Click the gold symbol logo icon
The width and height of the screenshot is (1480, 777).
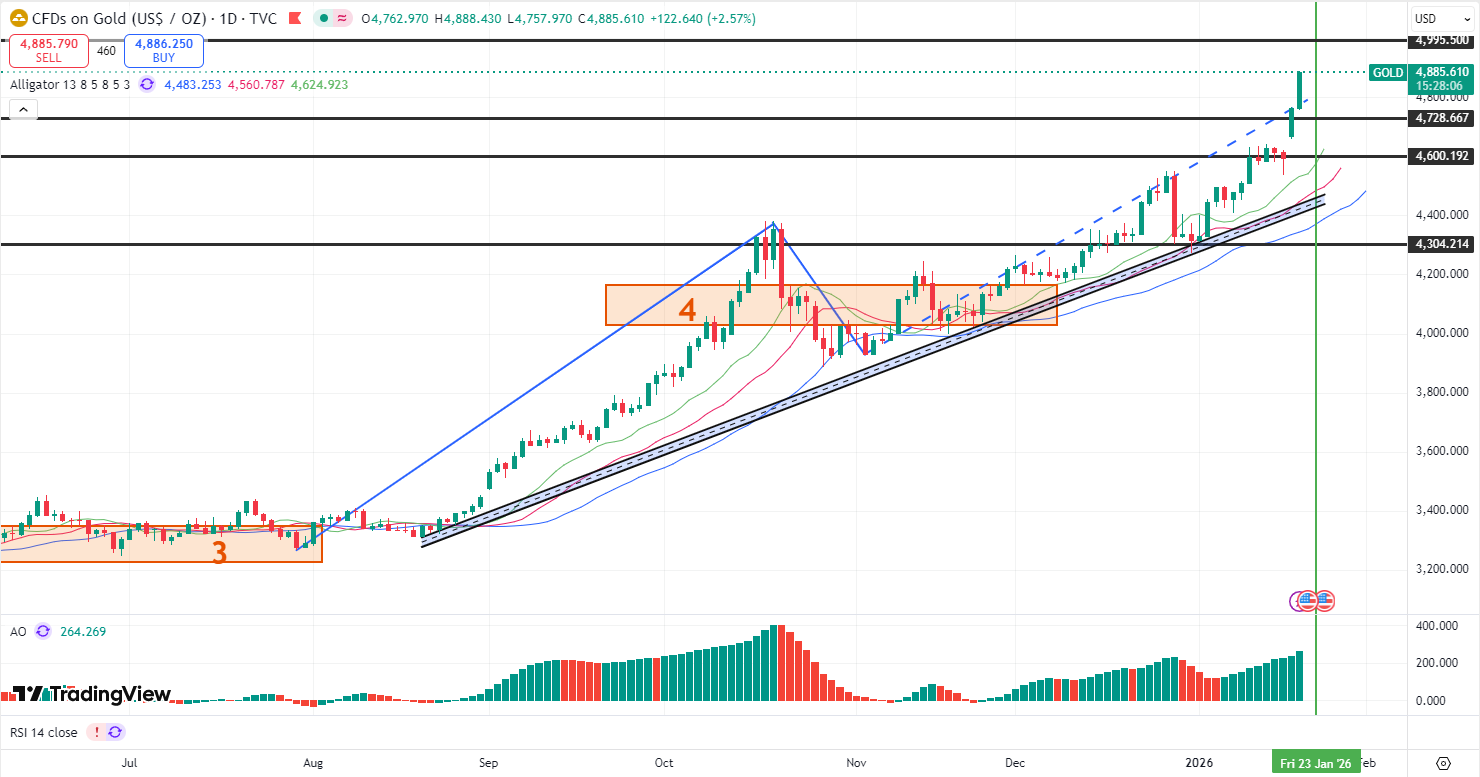18,18
